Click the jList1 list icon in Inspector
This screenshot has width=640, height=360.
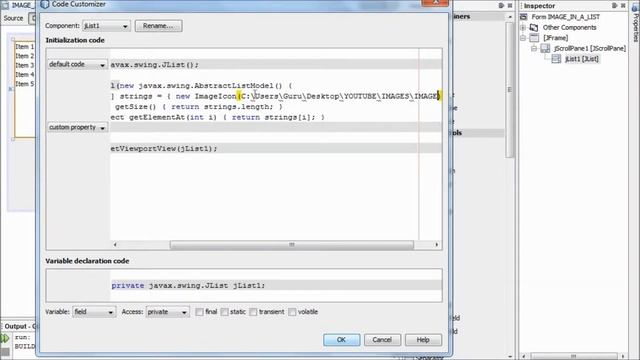tap(556, 59)
